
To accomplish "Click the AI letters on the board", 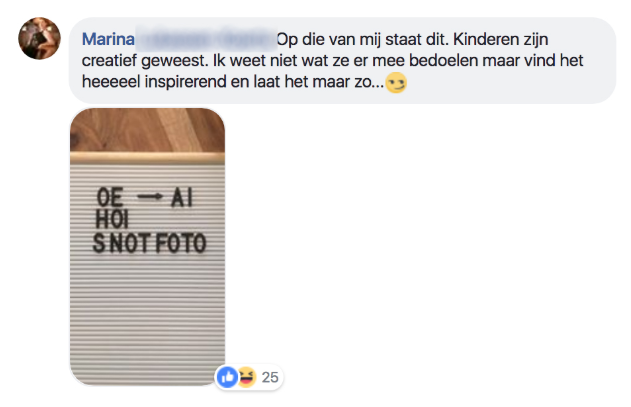I will pos(182,198).
